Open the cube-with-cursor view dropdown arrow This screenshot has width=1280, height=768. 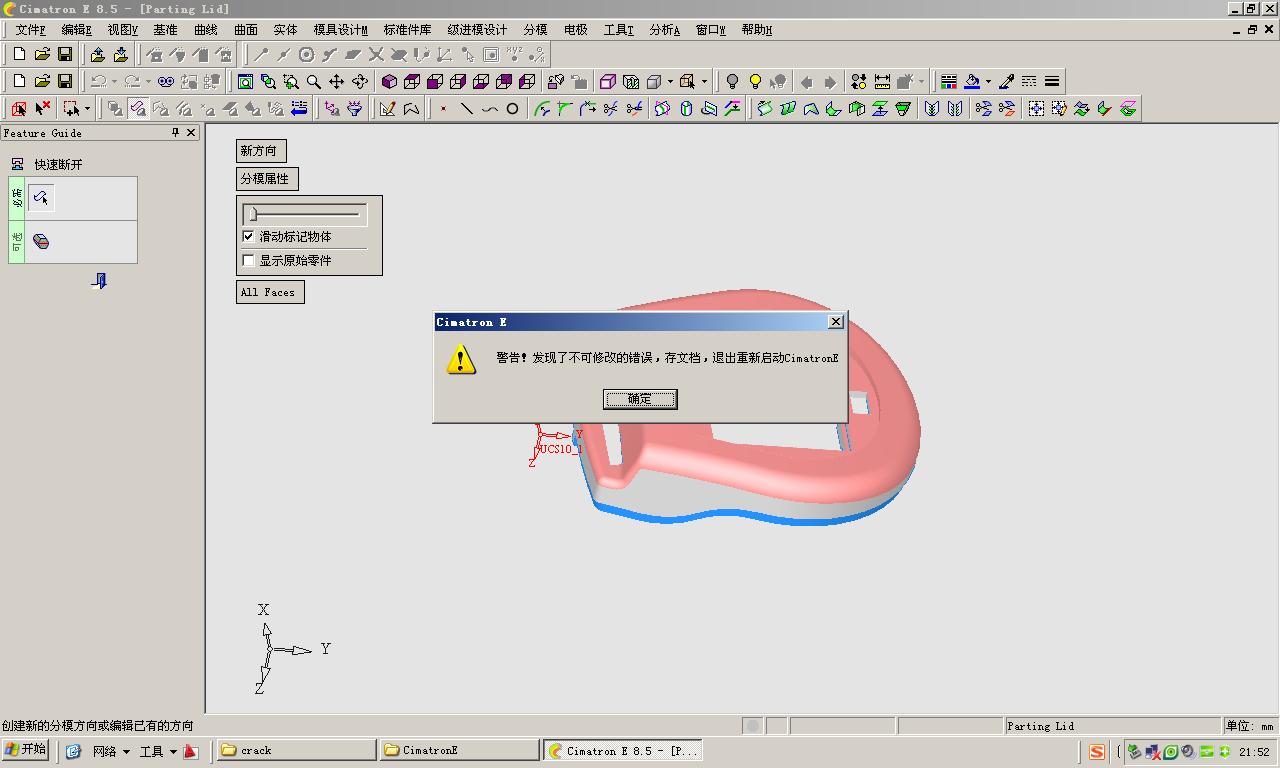point(704,81)
